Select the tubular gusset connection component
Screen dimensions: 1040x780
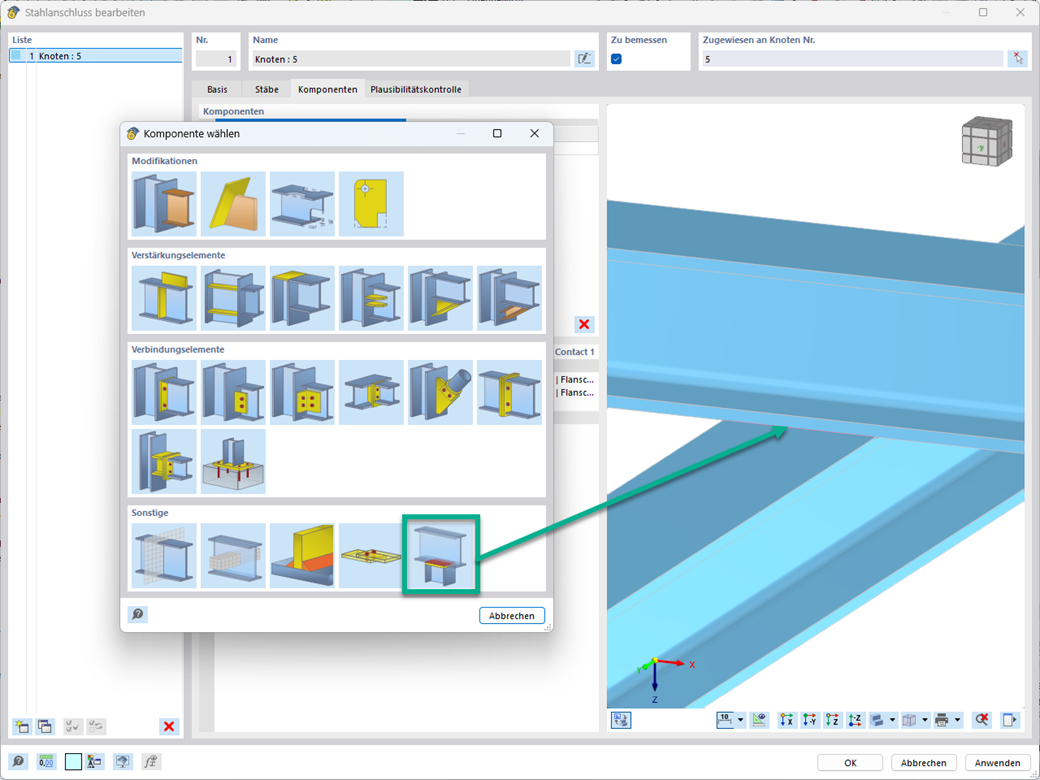(x=440, y=392)
